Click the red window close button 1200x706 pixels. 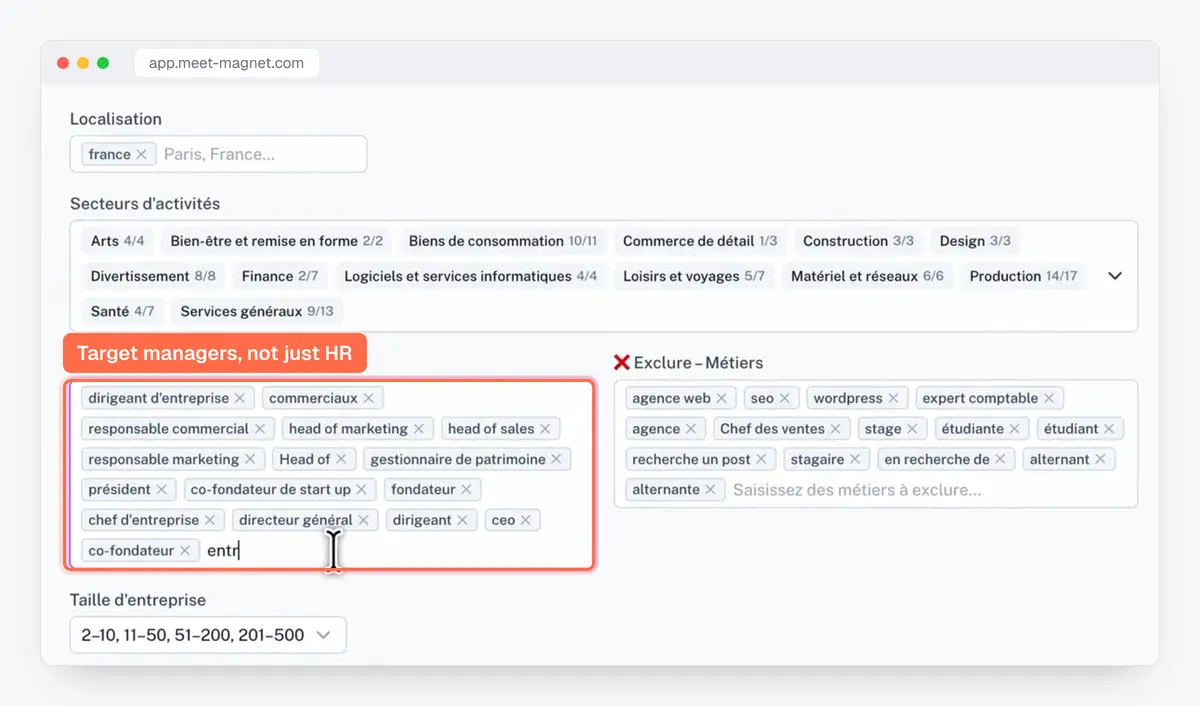pos(63,63)
